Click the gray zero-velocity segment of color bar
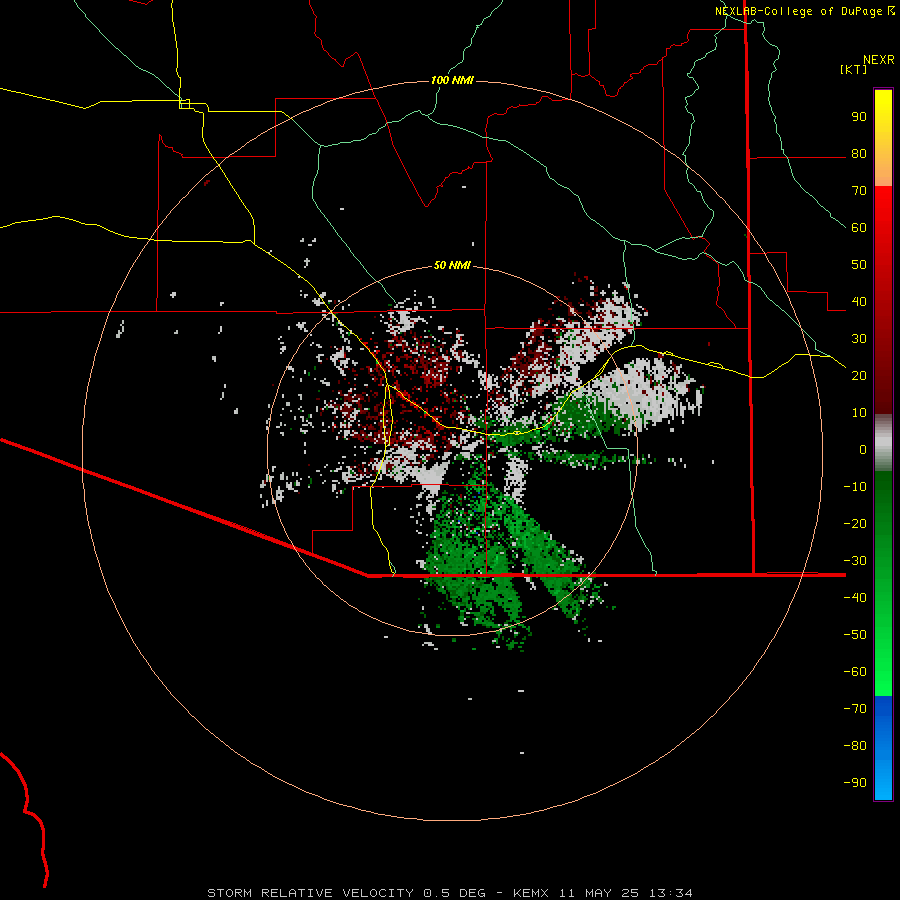The width and height of the screenshot is (900, 900). coord(883,443)
